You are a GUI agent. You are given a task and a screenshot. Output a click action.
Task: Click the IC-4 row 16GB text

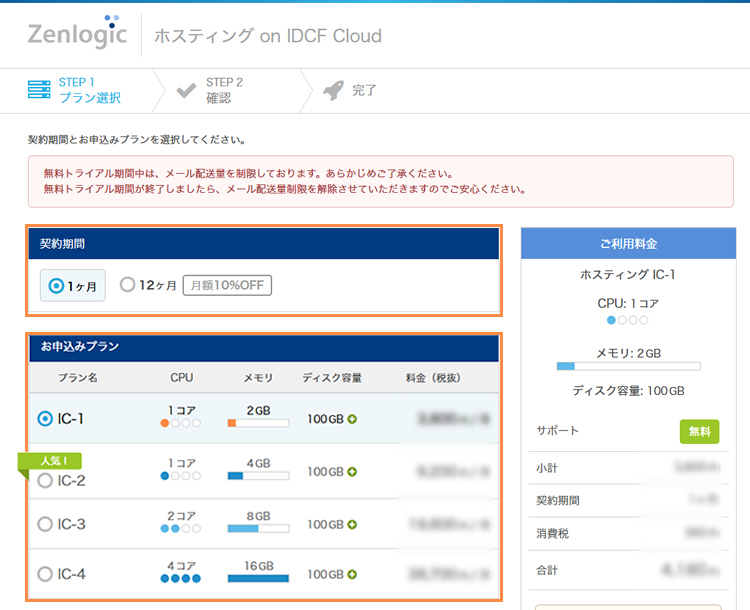259,566
